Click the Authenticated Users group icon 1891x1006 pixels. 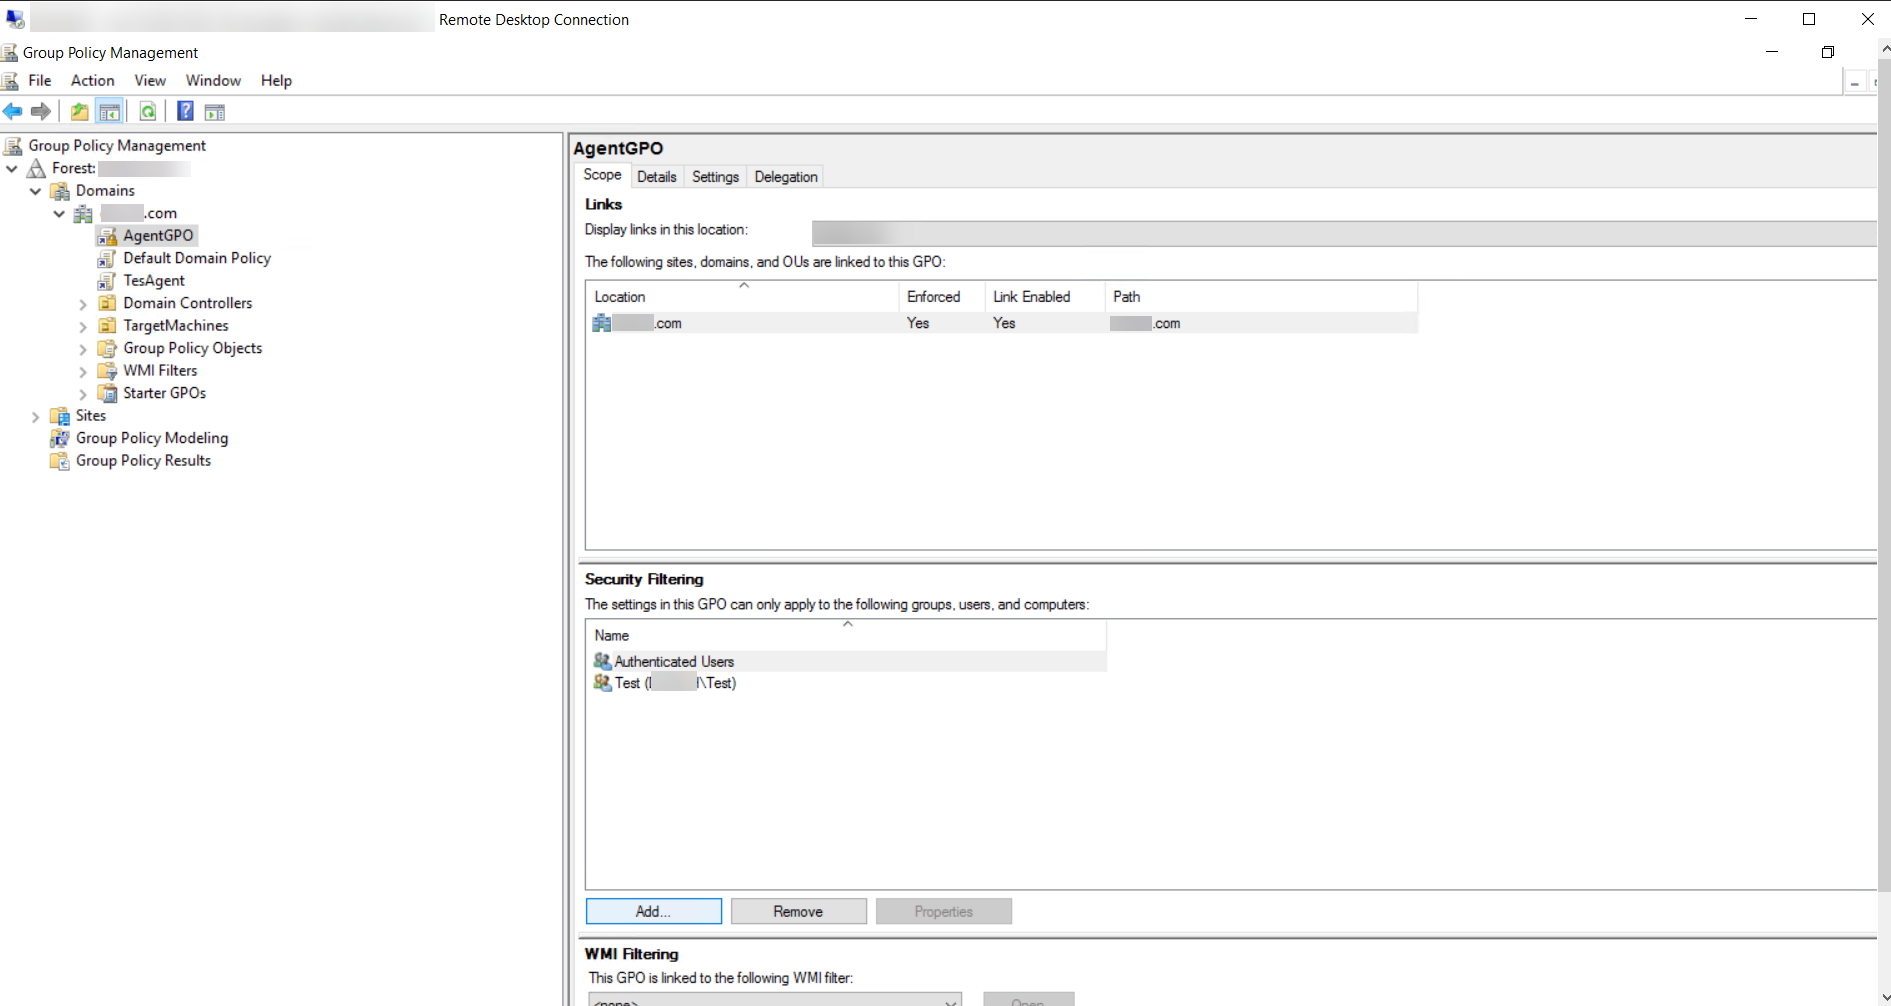click(602, 661)
